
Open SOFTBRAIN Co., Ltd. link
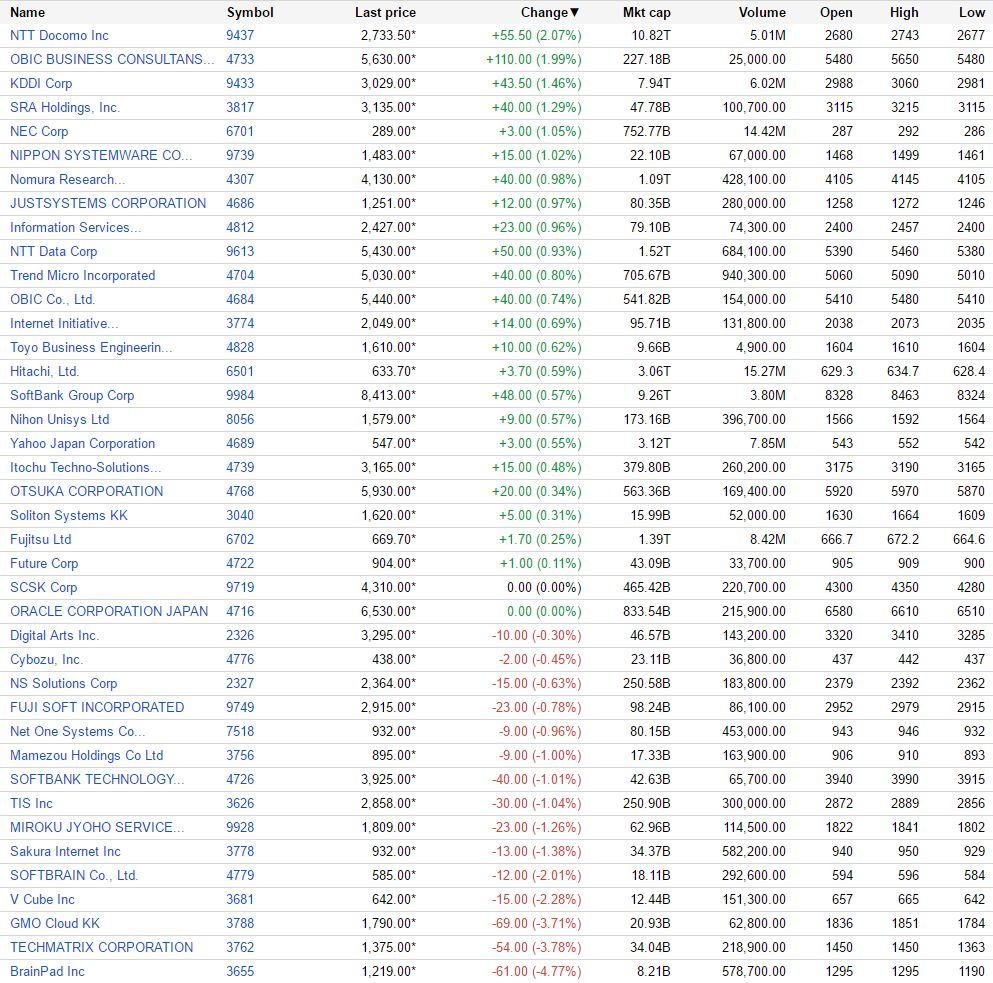point(74,876)
